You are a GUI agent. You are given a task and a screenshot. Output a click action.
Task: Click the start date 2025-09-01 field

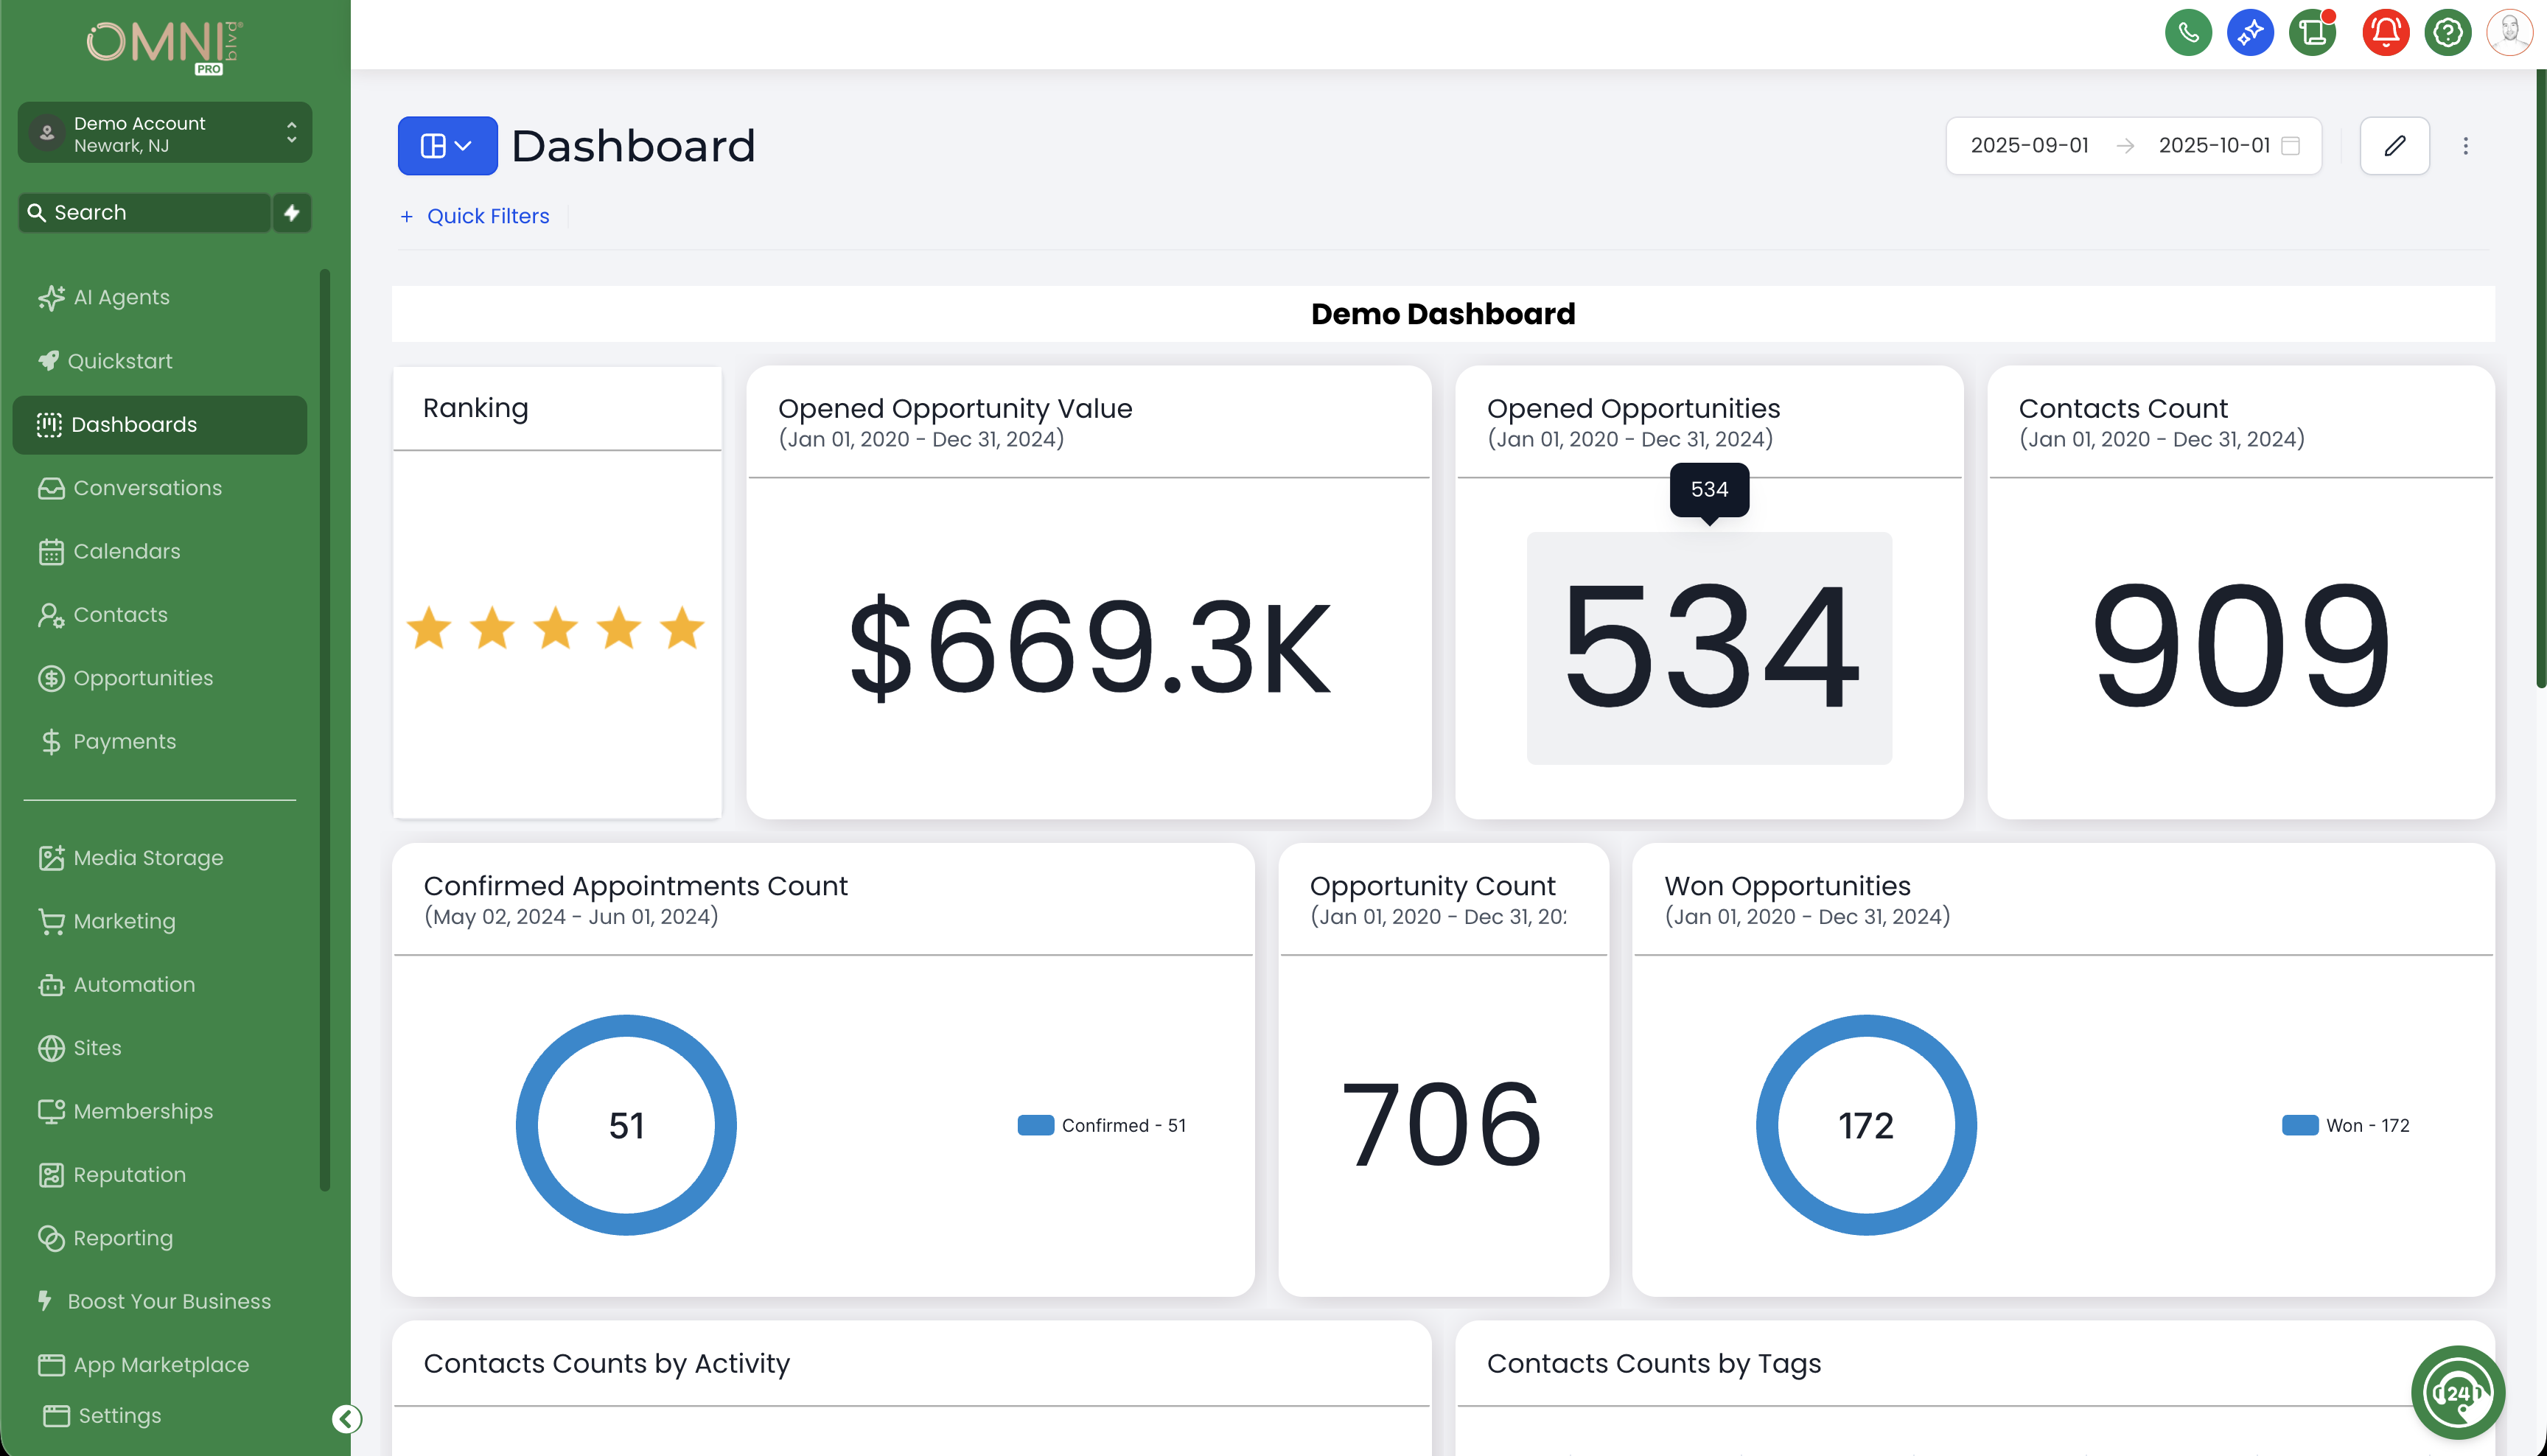(2028, 146)
